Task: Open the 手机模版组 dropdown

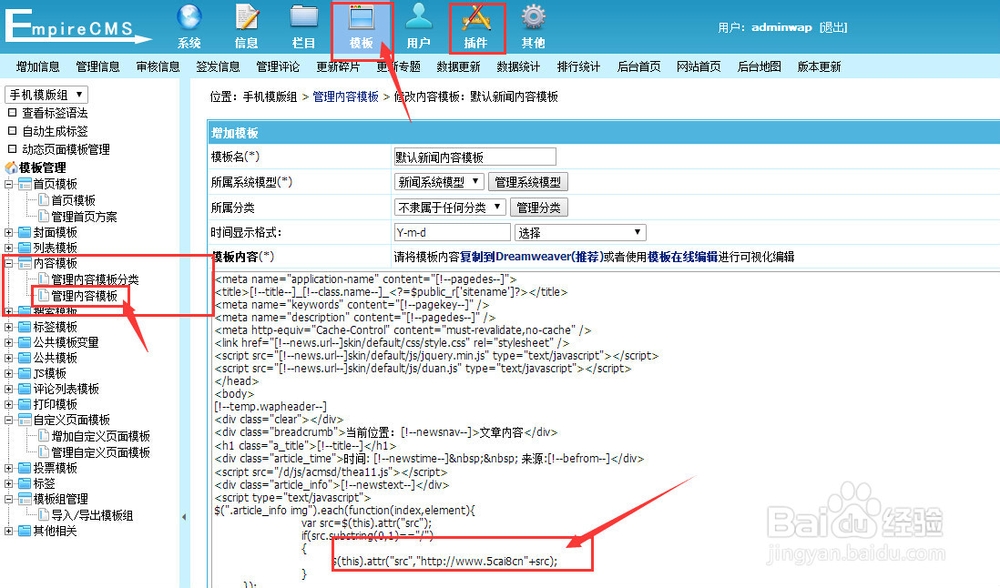Action: tap(46, 94)
